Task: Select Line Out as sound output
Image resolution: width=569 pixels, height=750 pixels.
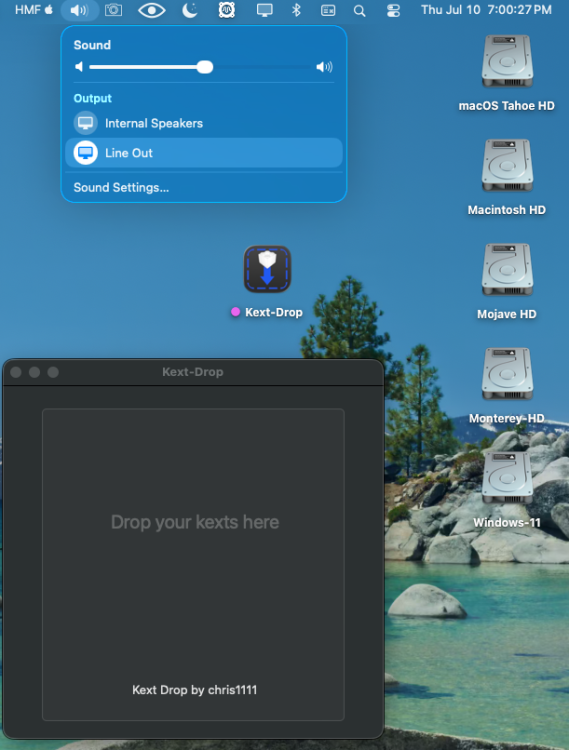Action: pos(204,153)
